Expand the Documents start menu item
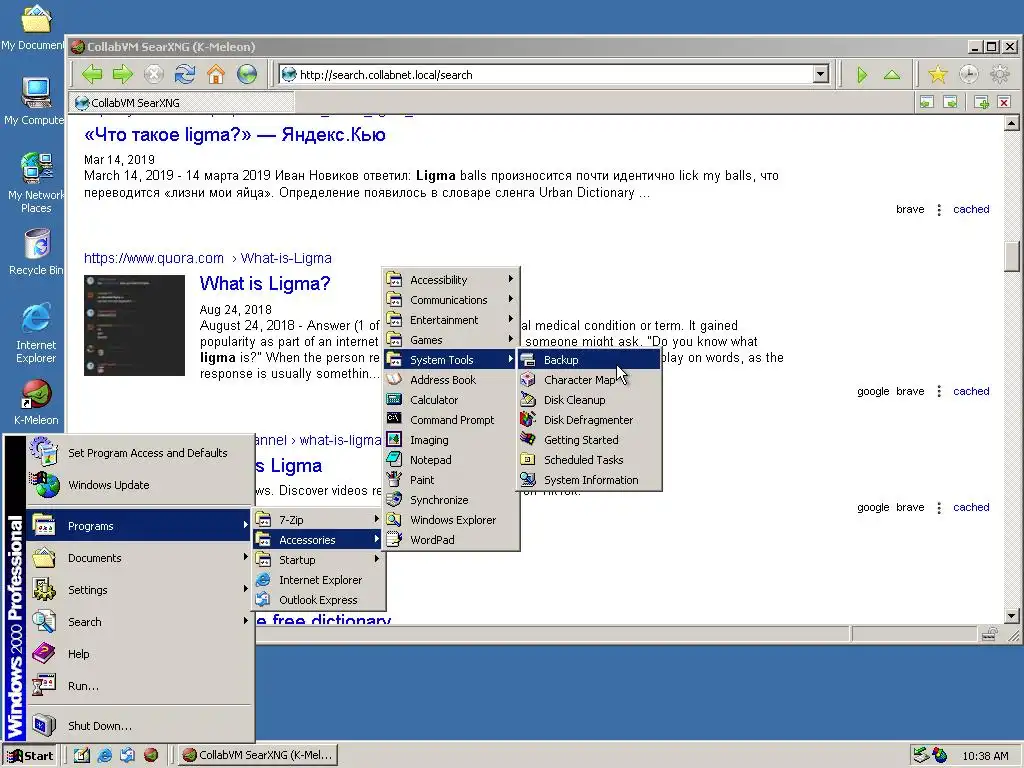 pyautogui.click(x=140, y=558)
